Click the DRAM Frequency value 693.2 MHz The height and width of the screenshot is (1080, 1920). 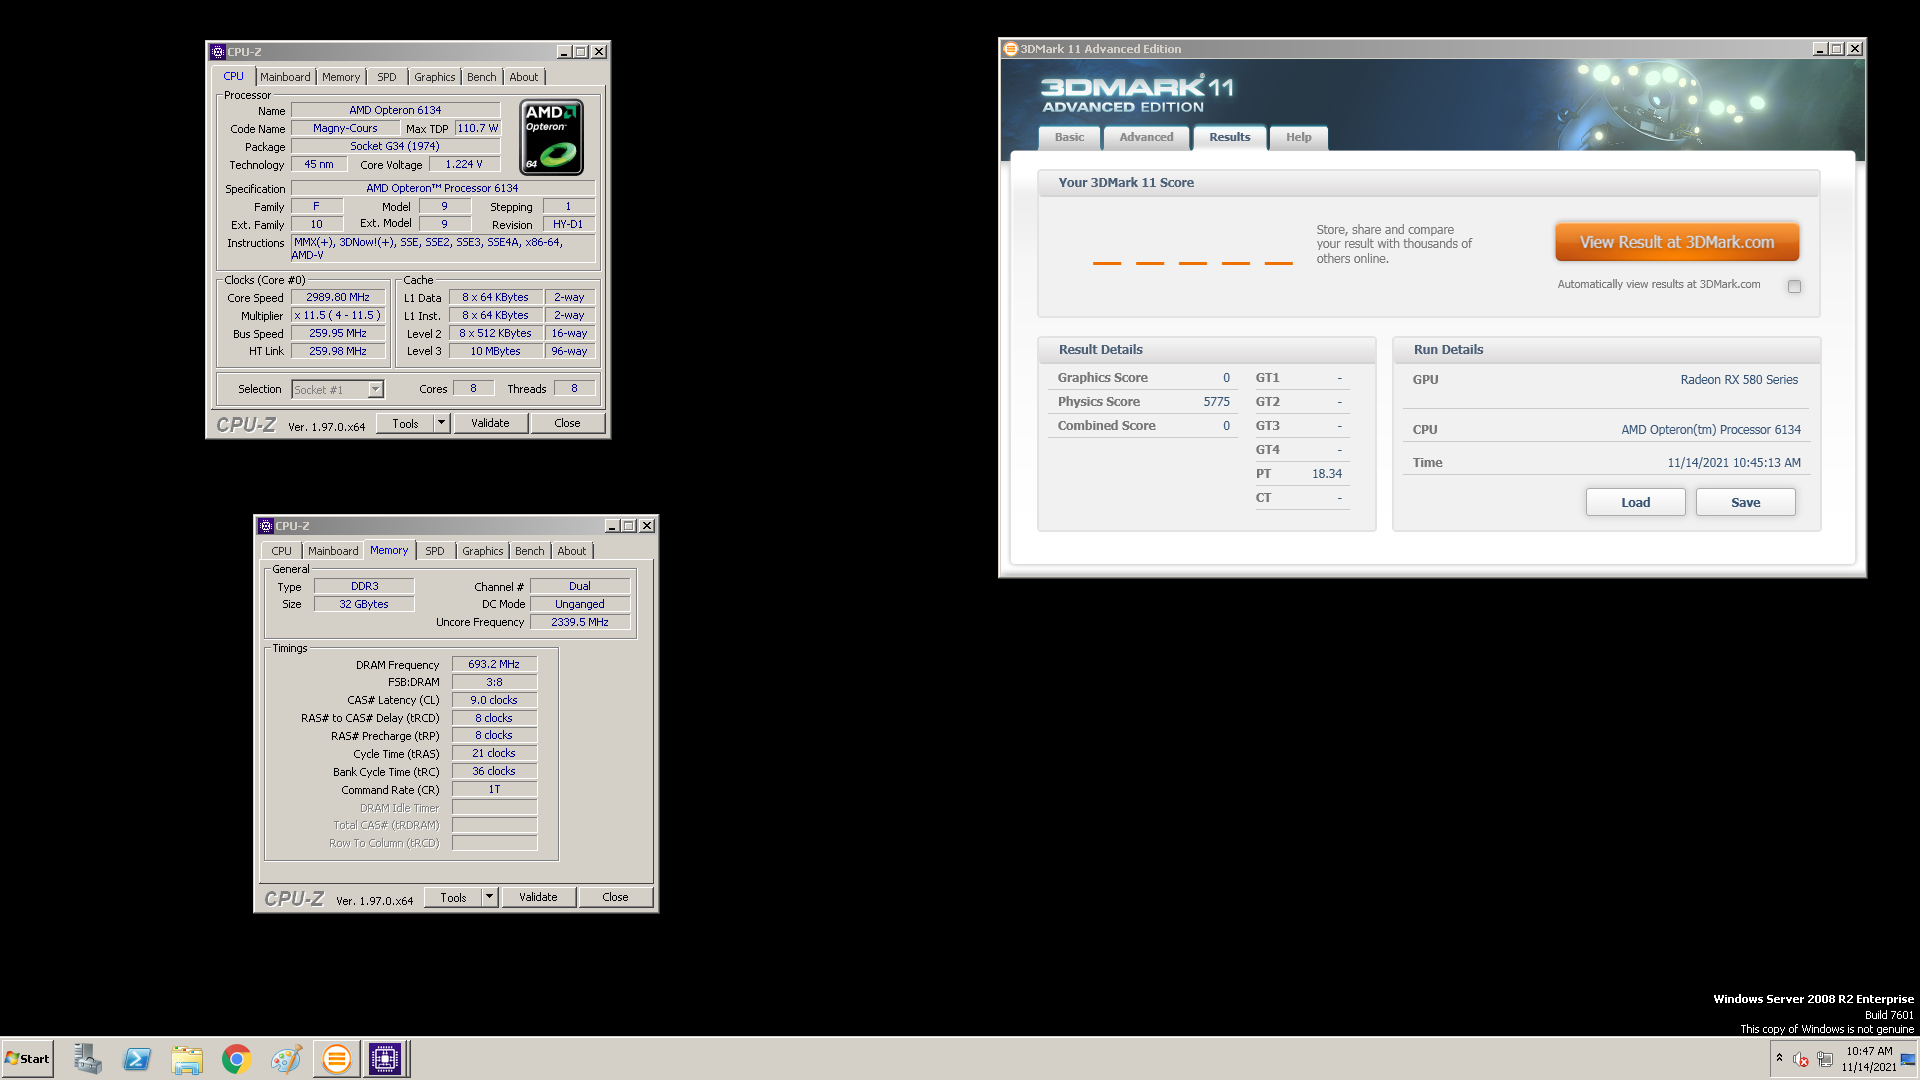[494, 664]
